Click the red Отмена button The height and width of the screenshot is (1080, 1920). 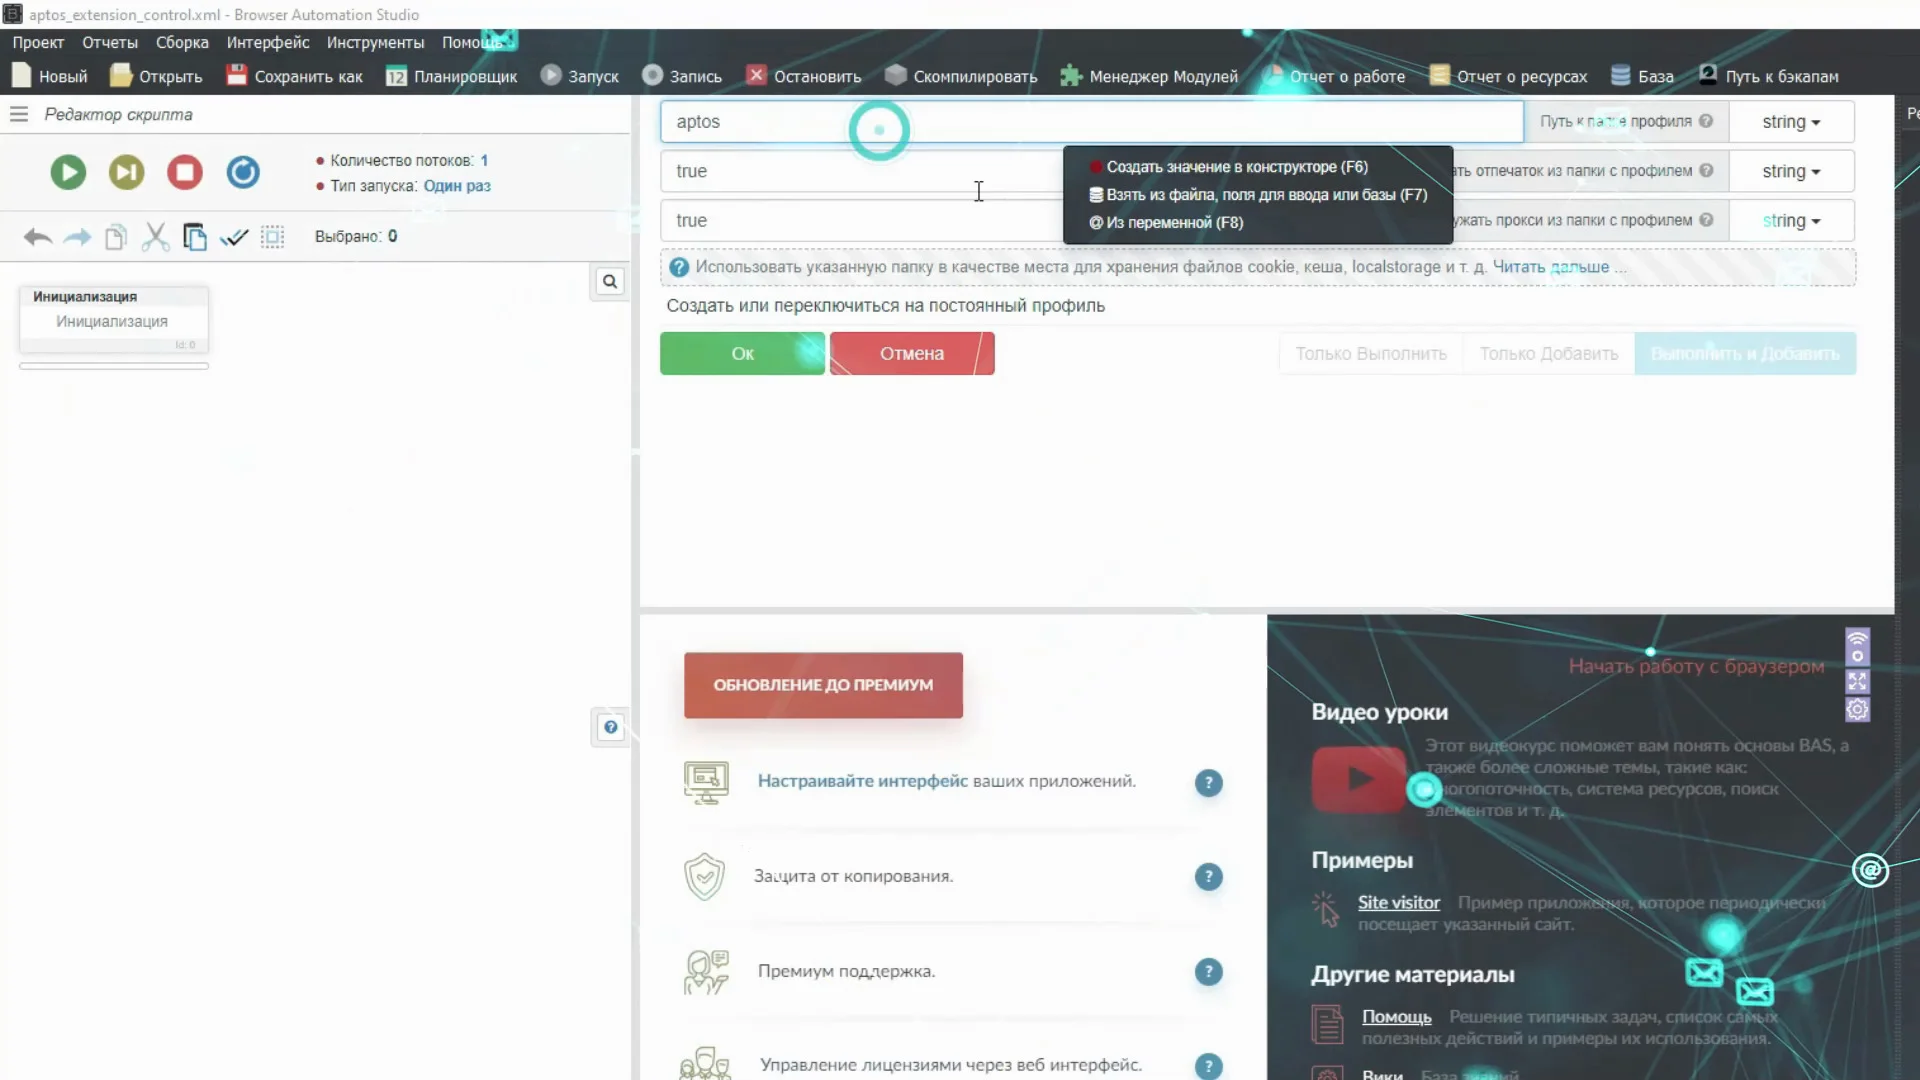[912, 354]
